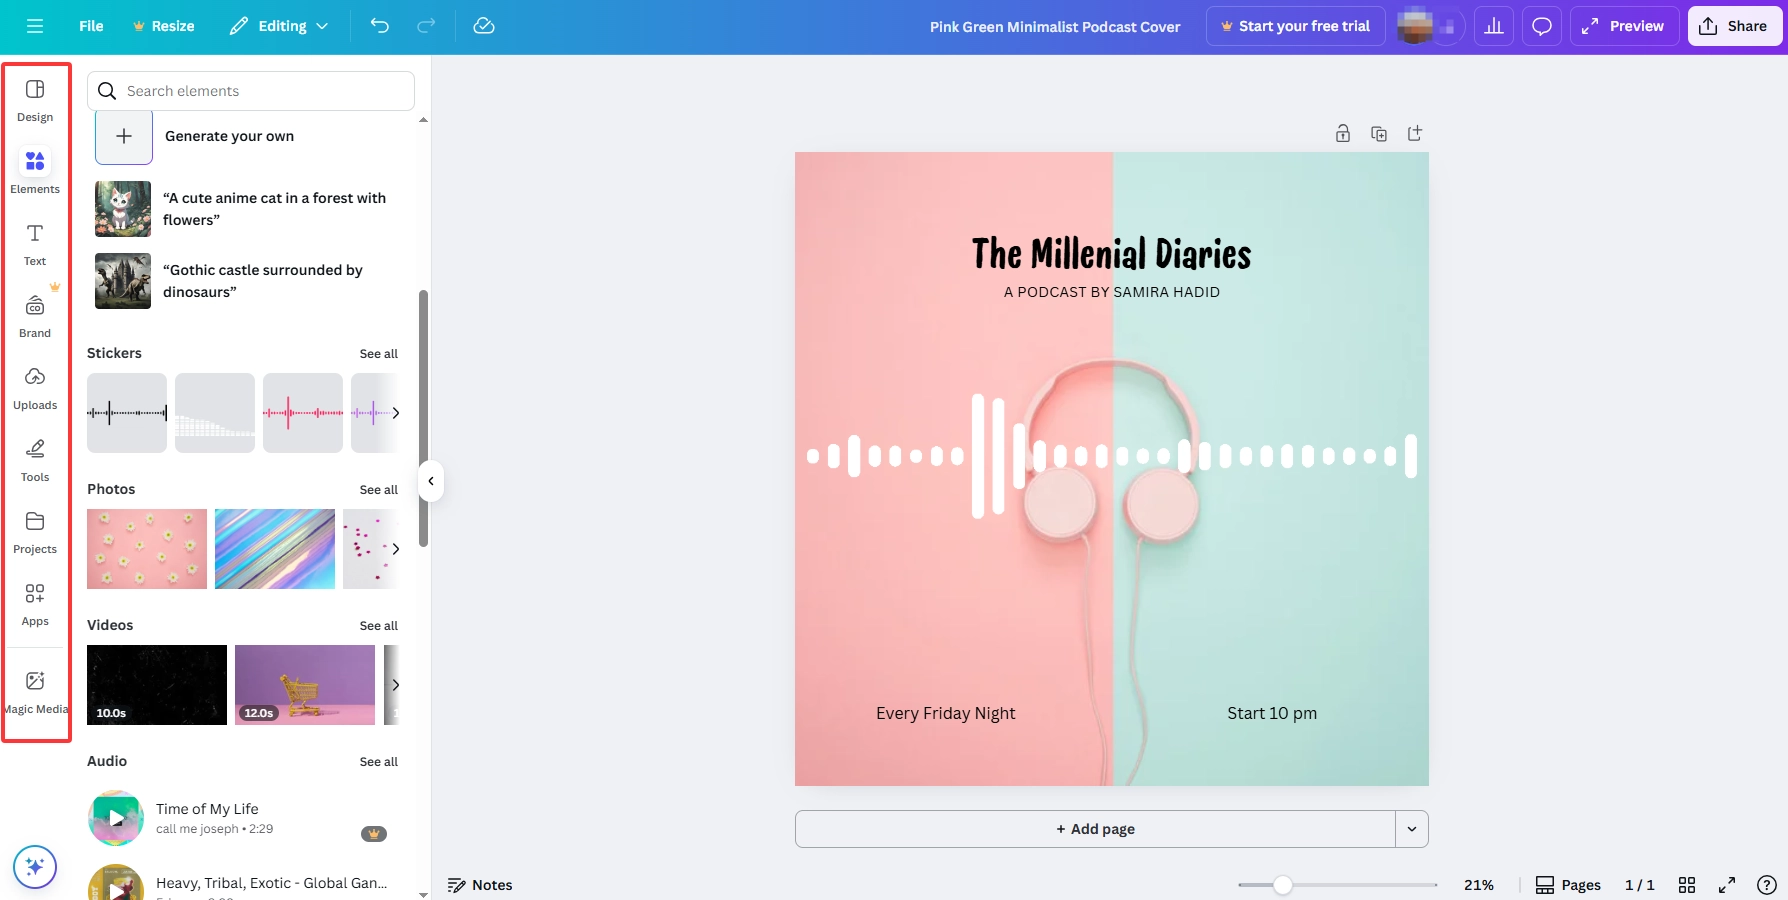
Task: Open the Add page dropdown arrow
Action: pyautogui.click(x=1411, y=829)
